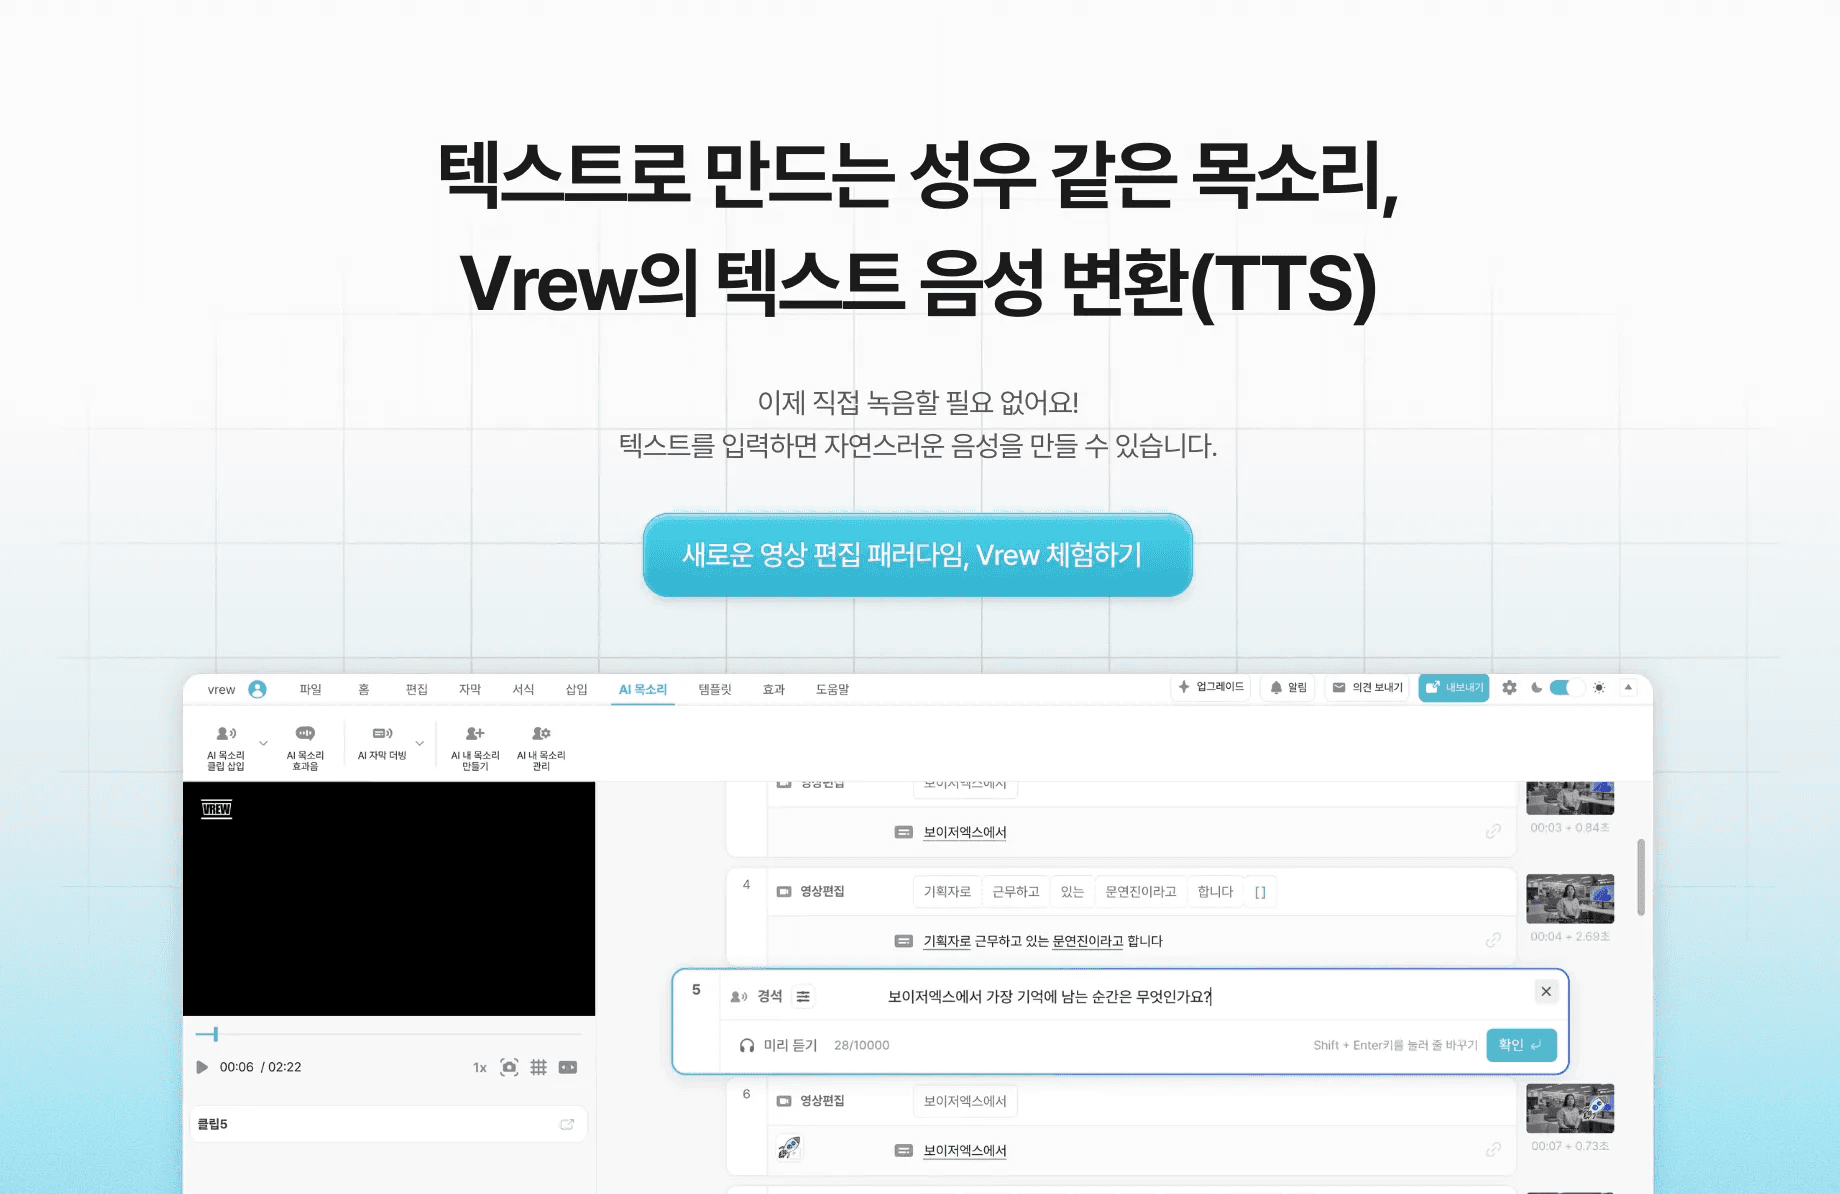Open the 도움말 menu
This screenshot has width=1840, height=1194.
[x=832, y=689]
